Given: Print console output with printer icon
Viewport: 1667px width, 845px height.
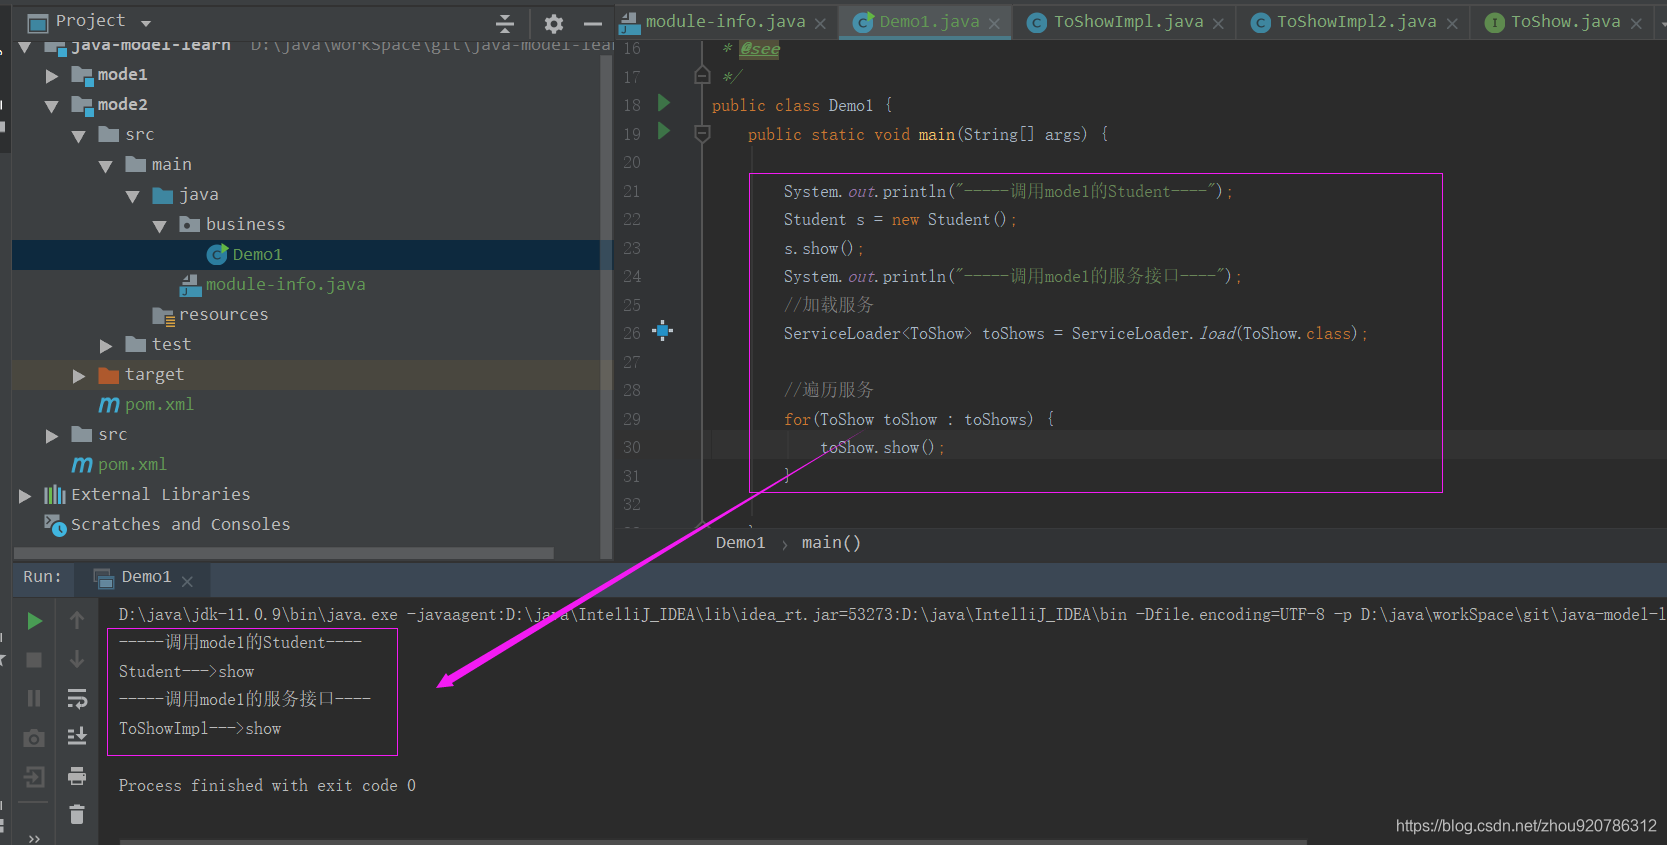Looking at the screenshot, I should 77,776.
